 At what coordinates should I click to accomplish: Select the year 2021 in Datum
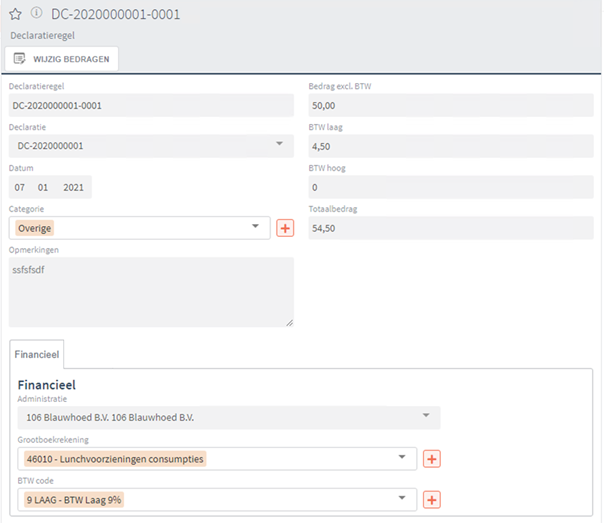coord(74,187)
